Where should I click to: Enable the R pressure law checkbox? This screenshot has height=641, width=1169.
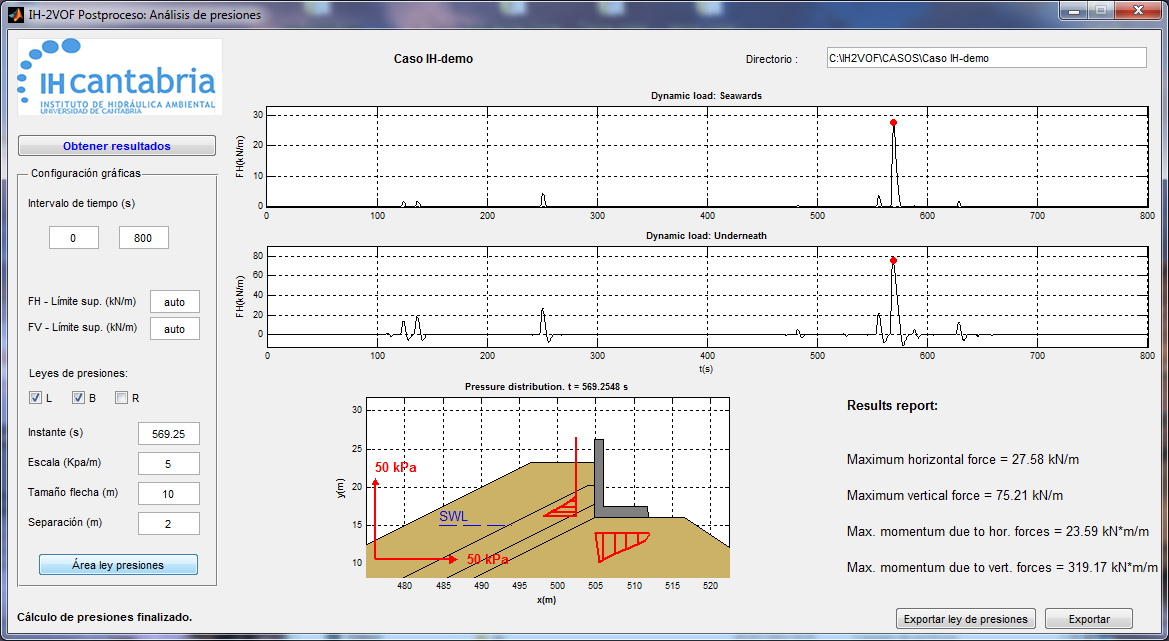tap(122, 398)
